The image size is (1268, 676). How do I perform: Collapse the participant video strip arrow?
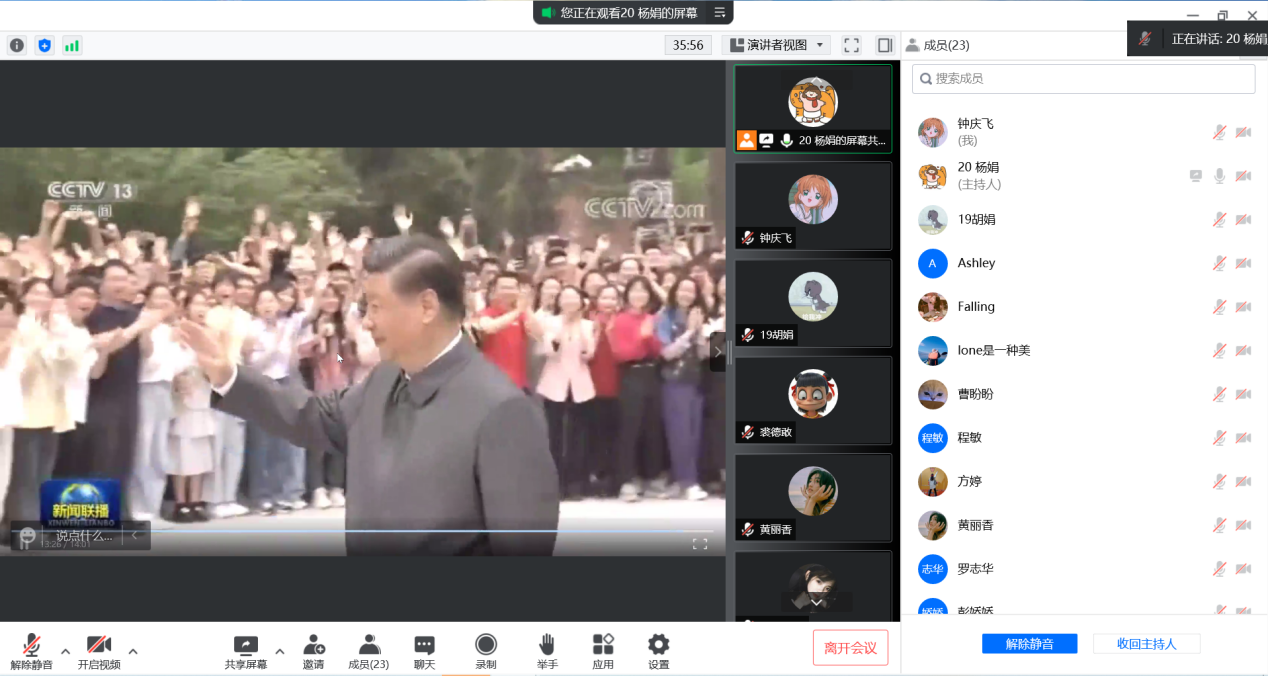click(717, 352)
